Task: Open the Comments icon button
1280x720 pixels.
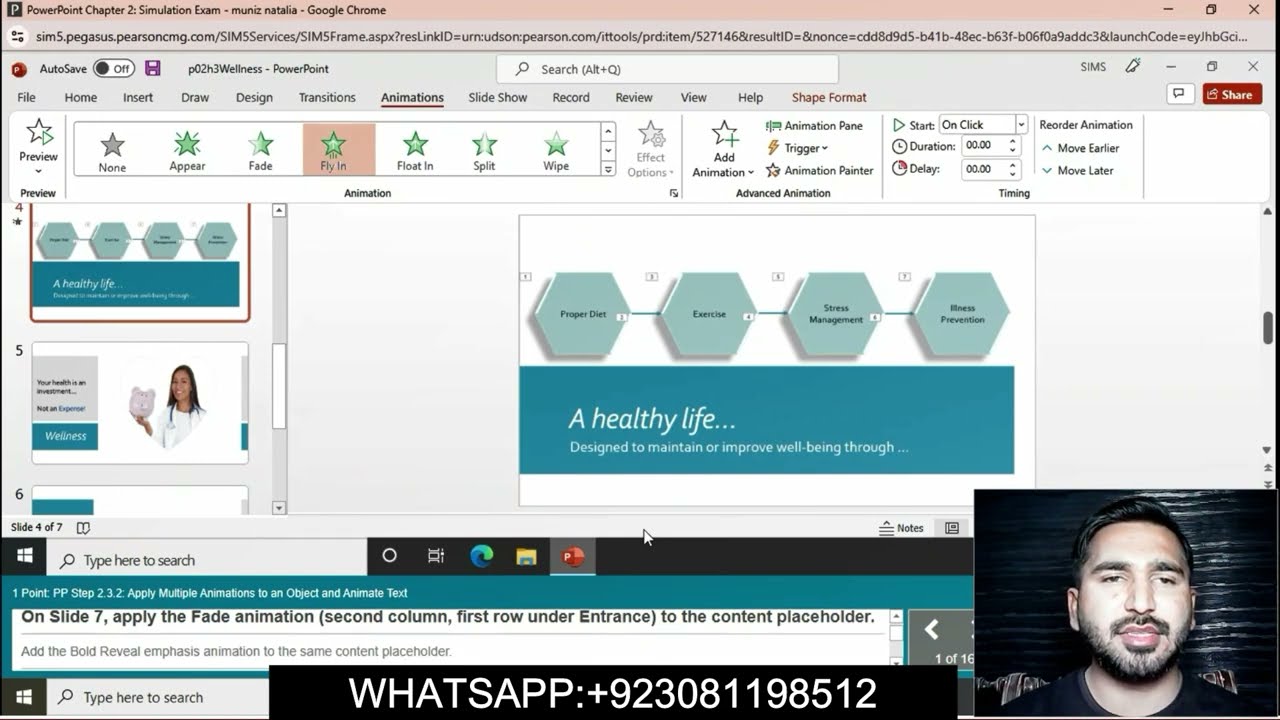Action: 1181,94
